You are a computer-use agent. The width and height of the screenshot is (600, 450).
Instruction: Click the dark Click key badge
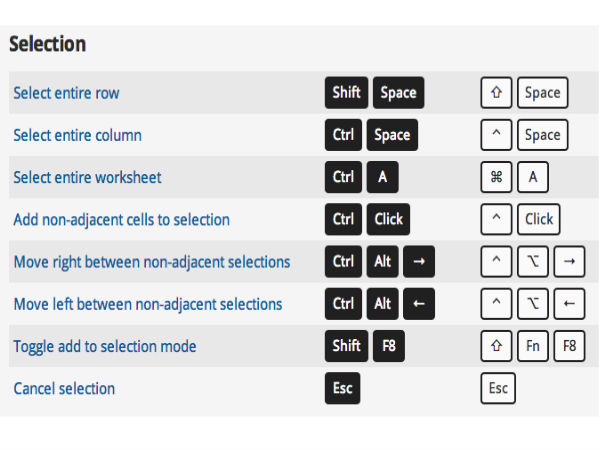(x=388, y=220)
